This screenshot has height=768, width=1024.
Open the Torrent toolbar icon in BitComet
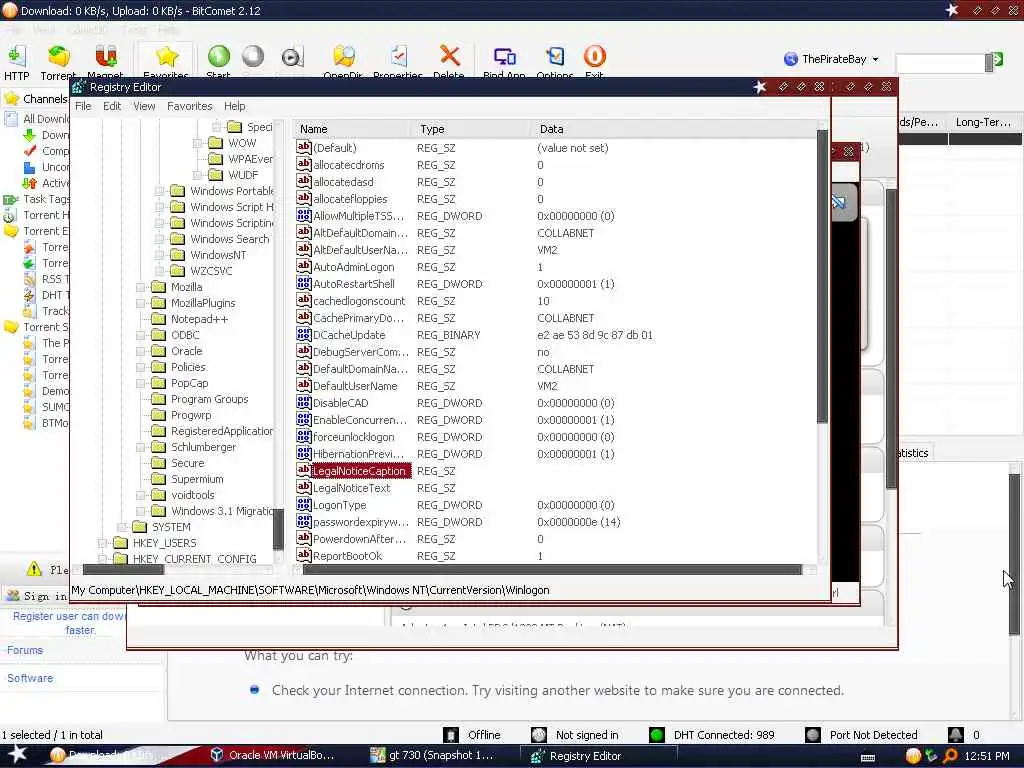click(58, 57)
